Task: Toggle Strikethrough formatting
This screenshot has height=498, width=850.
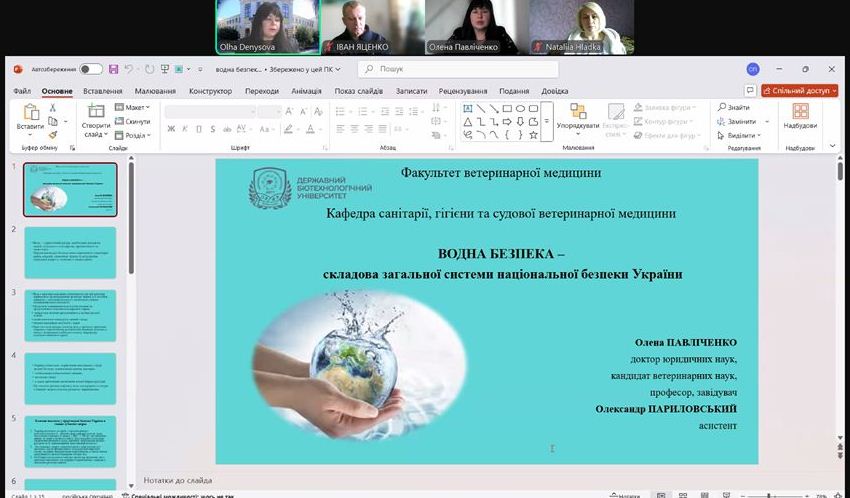Action: coord(227,129)
